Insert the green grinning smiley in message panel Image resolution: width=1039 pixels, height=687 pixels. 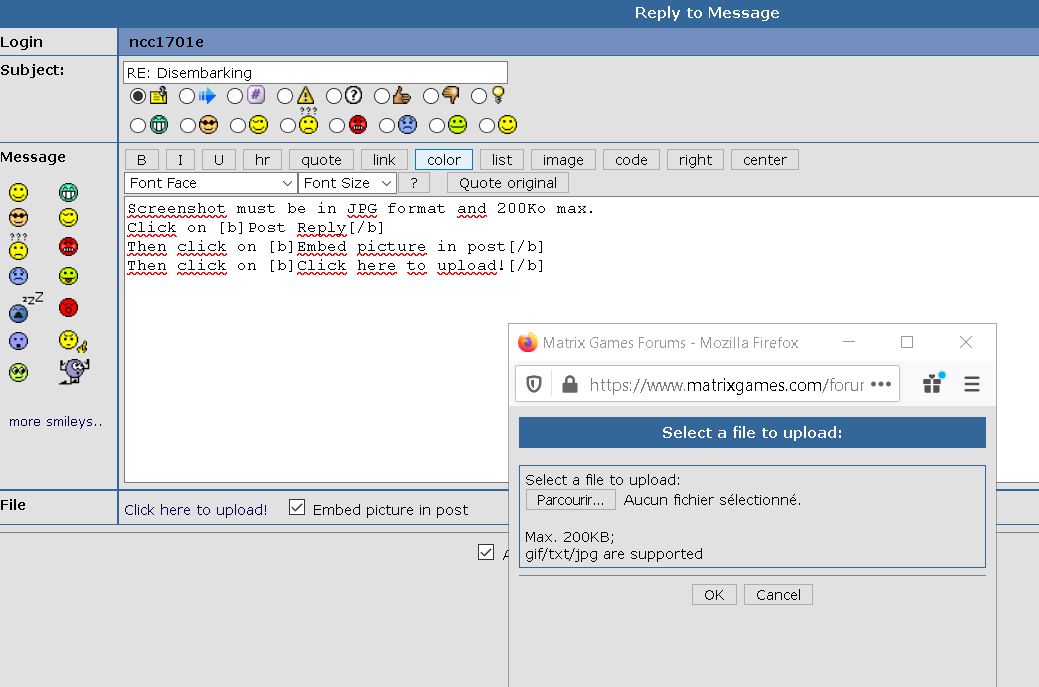(68, 193)
